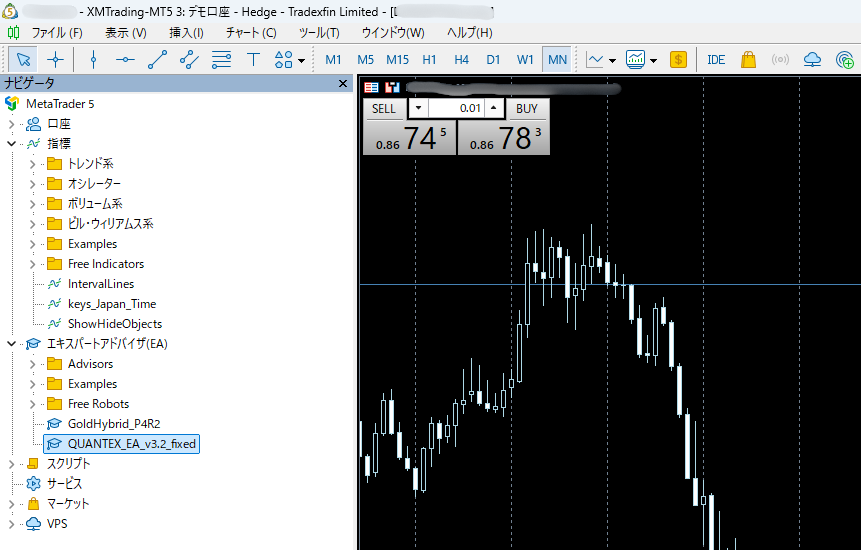Collapse the エキスパートアドバイザ(EA) tree node

click(12, 344)
